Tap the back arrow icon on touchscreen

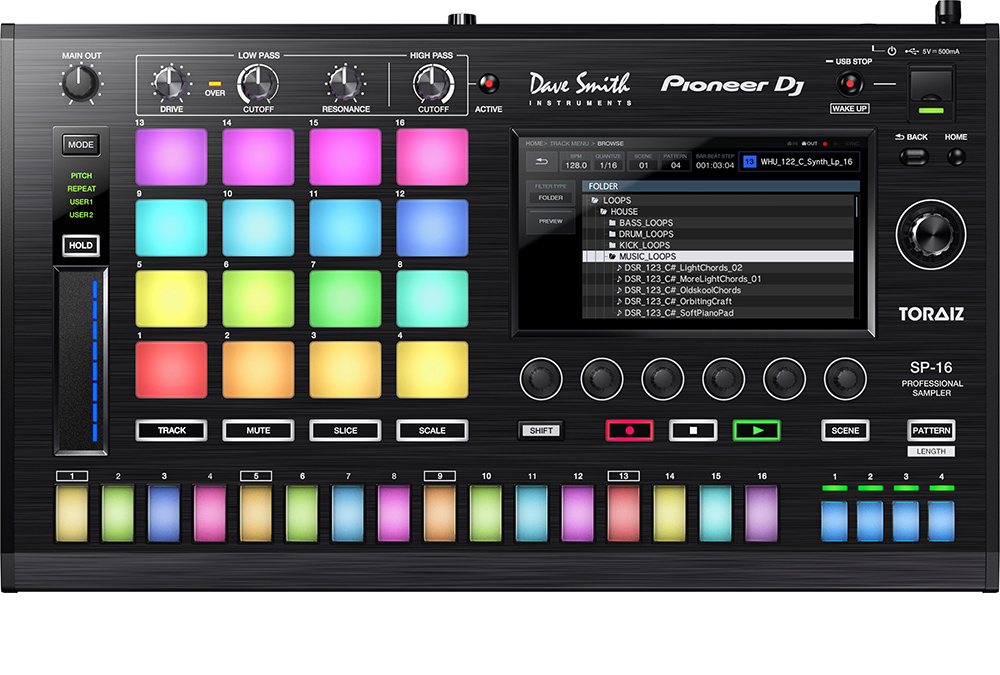[x=542, y=162]
